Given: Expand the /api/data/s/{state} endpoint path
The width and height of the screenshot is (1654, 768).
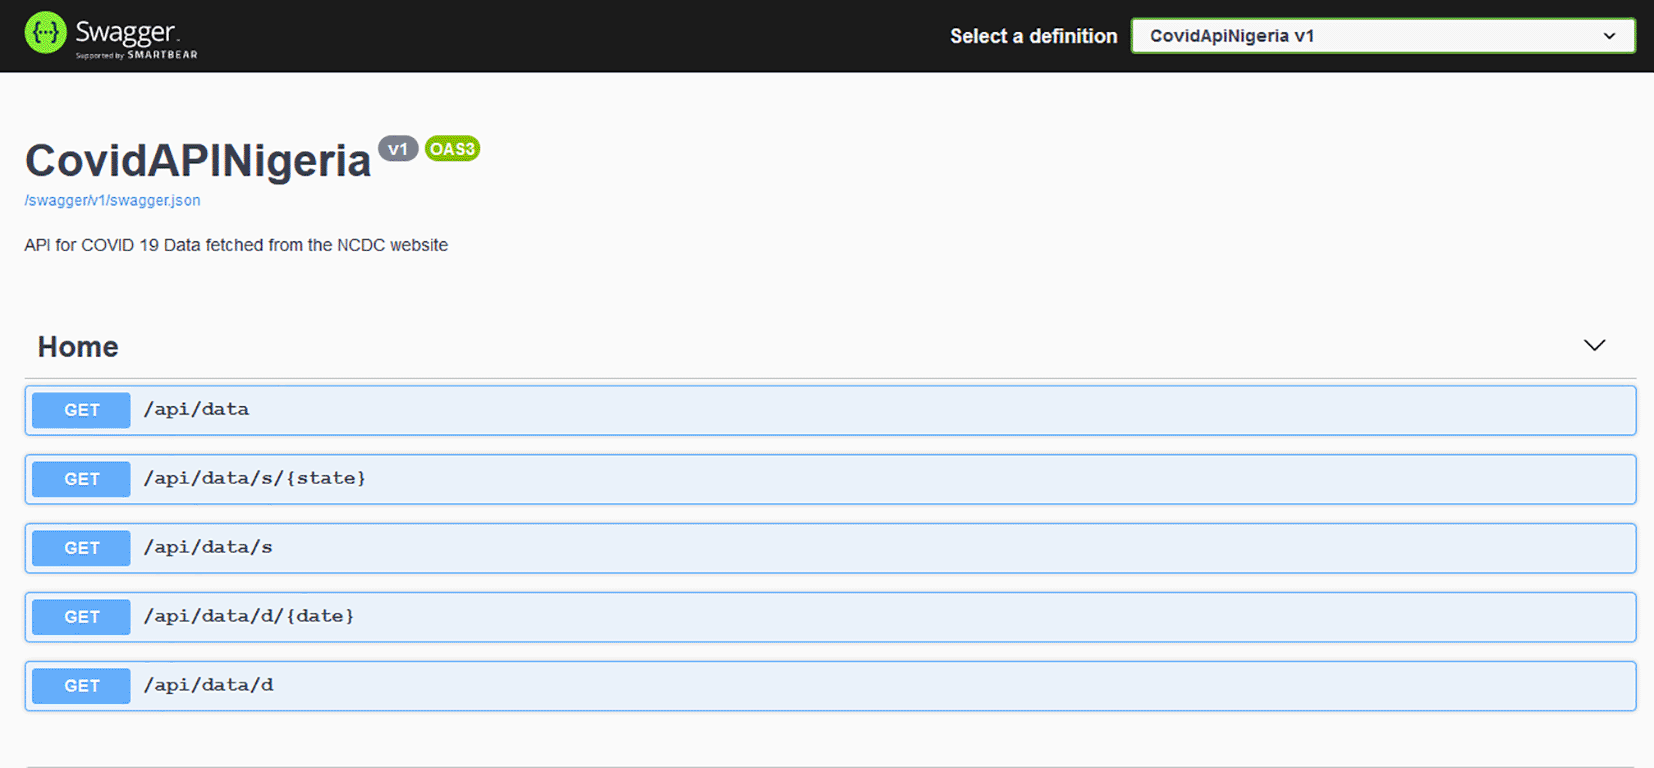Looking at the screenshot, I should coord(255,478).
